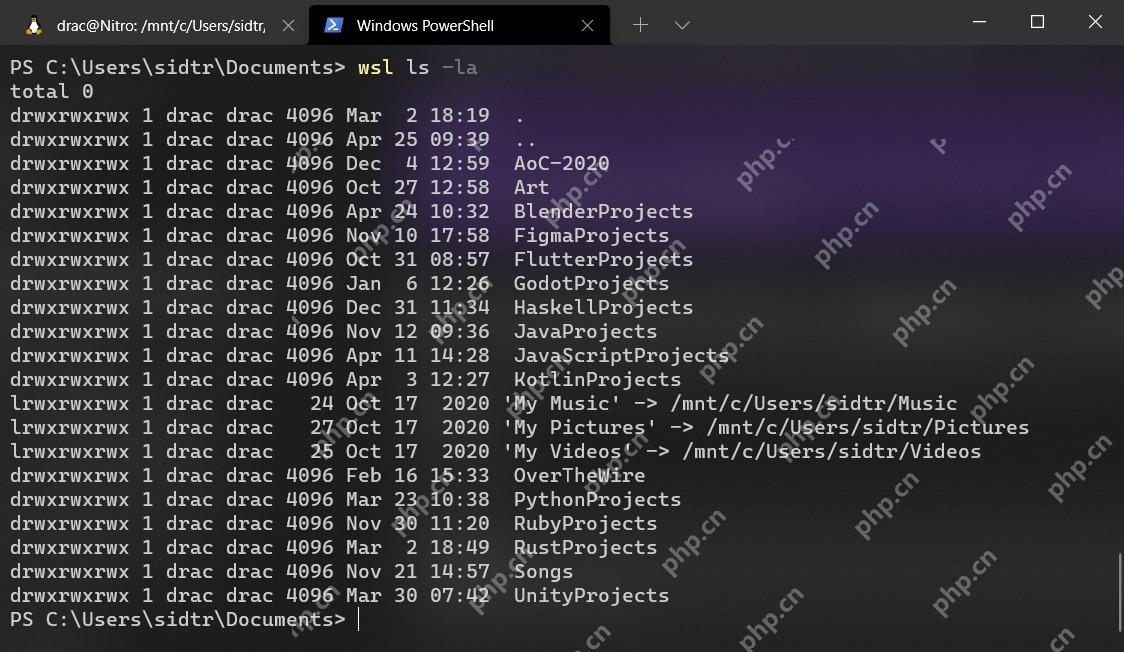This screenshot has width=1124, height=652.
Task: Click the top 'PS C:\Users\sidtr\Documents>' prompt
Action: (178, 67)
